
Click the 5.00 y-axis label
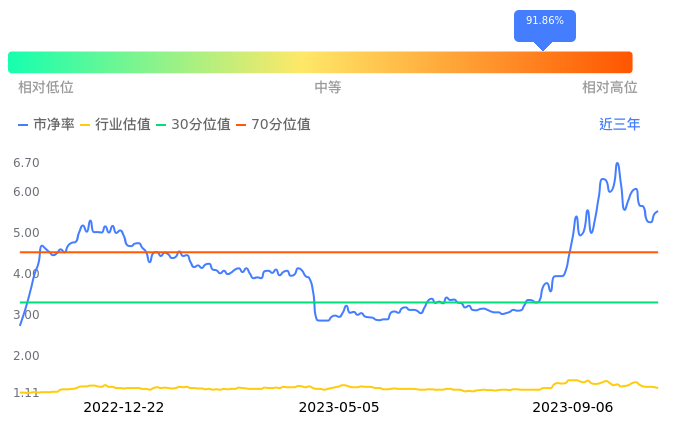click(x=26, y=233)
